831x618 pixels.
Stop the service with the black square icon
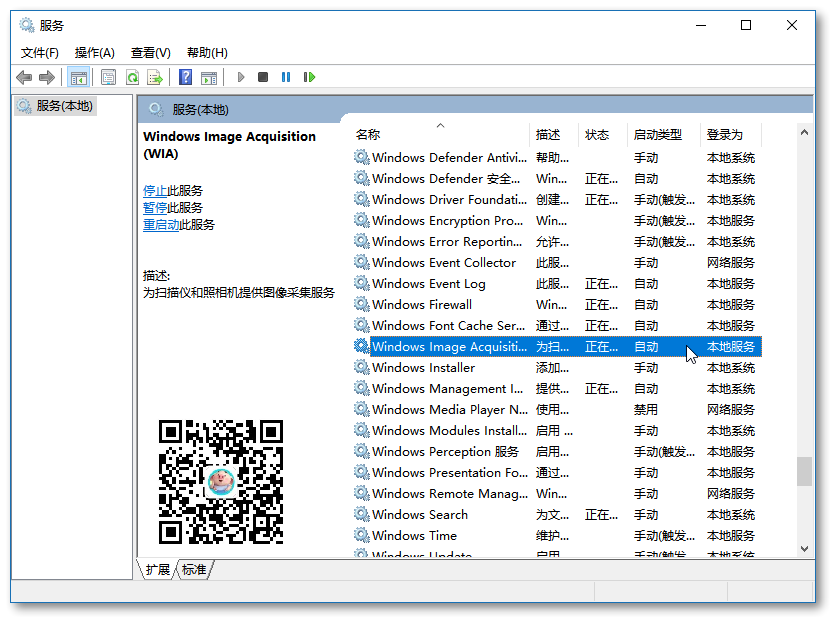pos(263,77)
